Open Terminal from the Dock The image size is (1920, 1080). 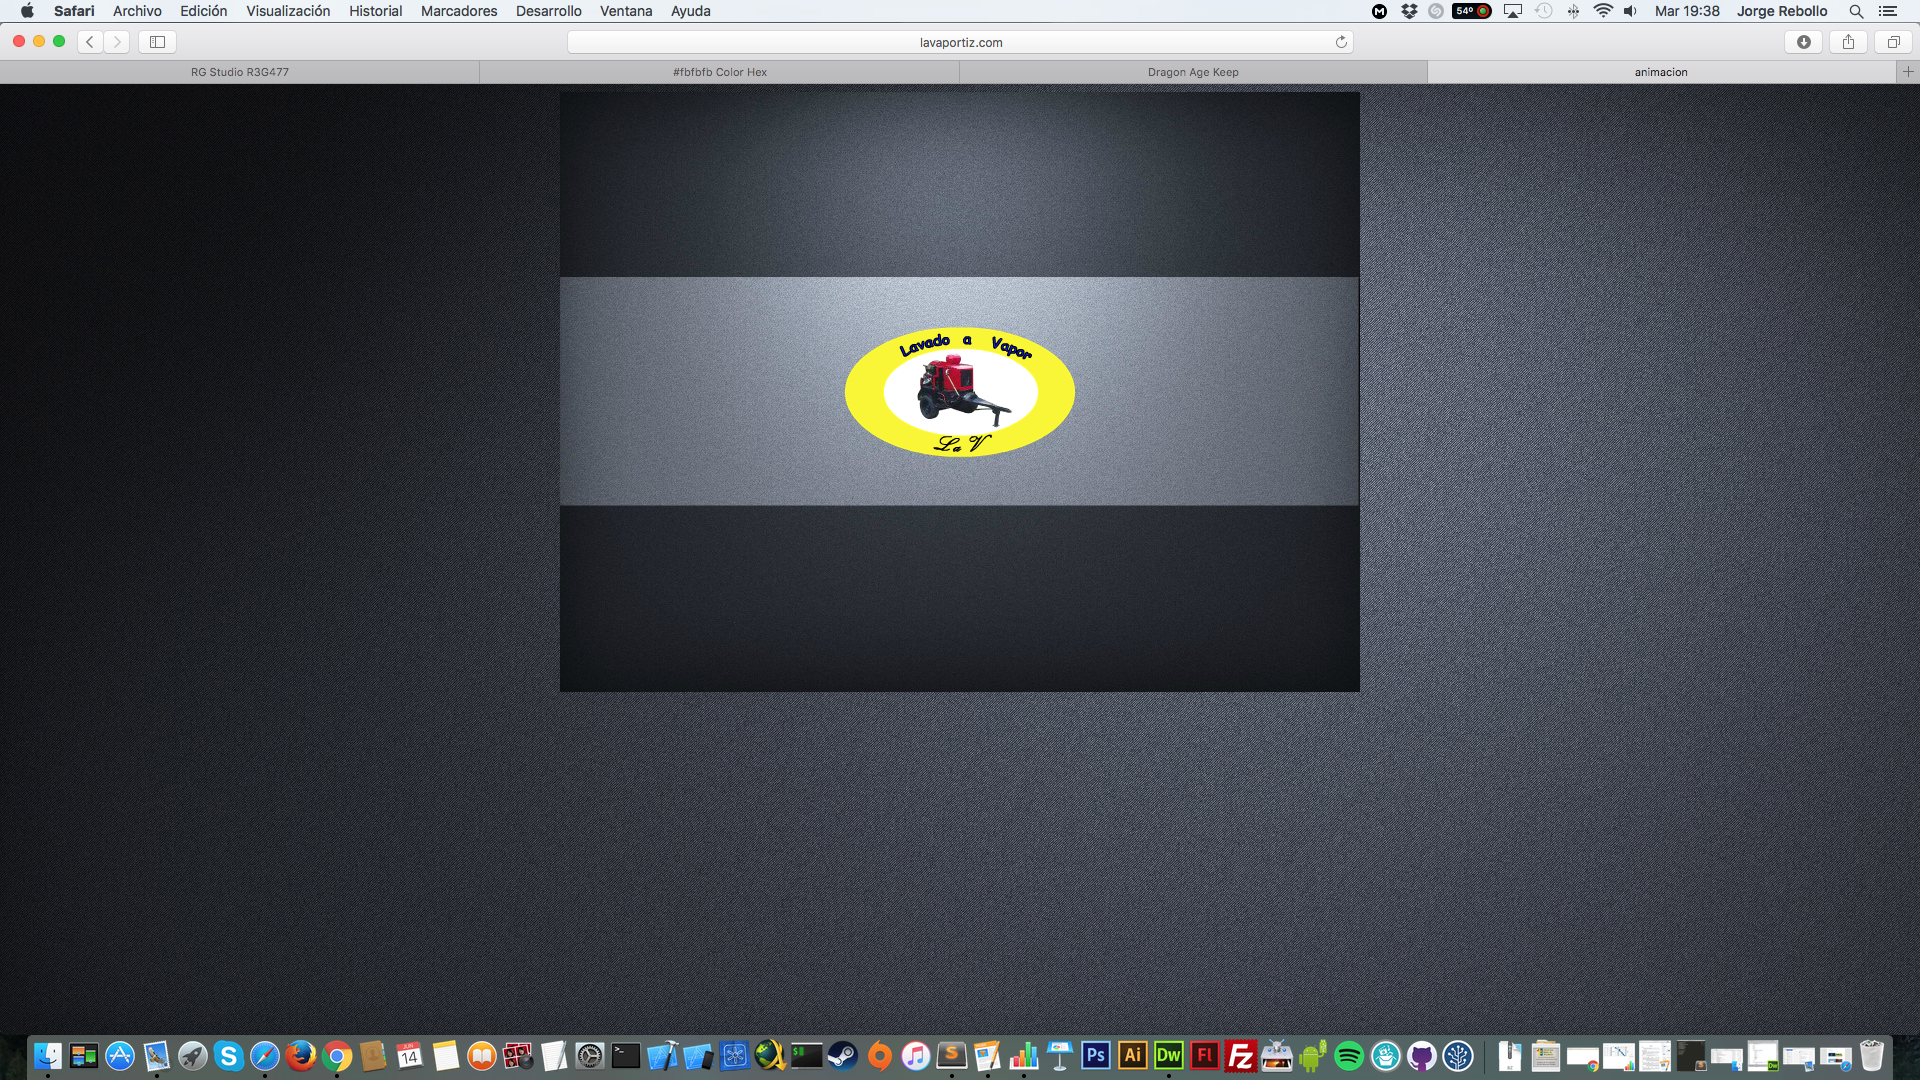pyautogui.click(x=626, y=1055)
